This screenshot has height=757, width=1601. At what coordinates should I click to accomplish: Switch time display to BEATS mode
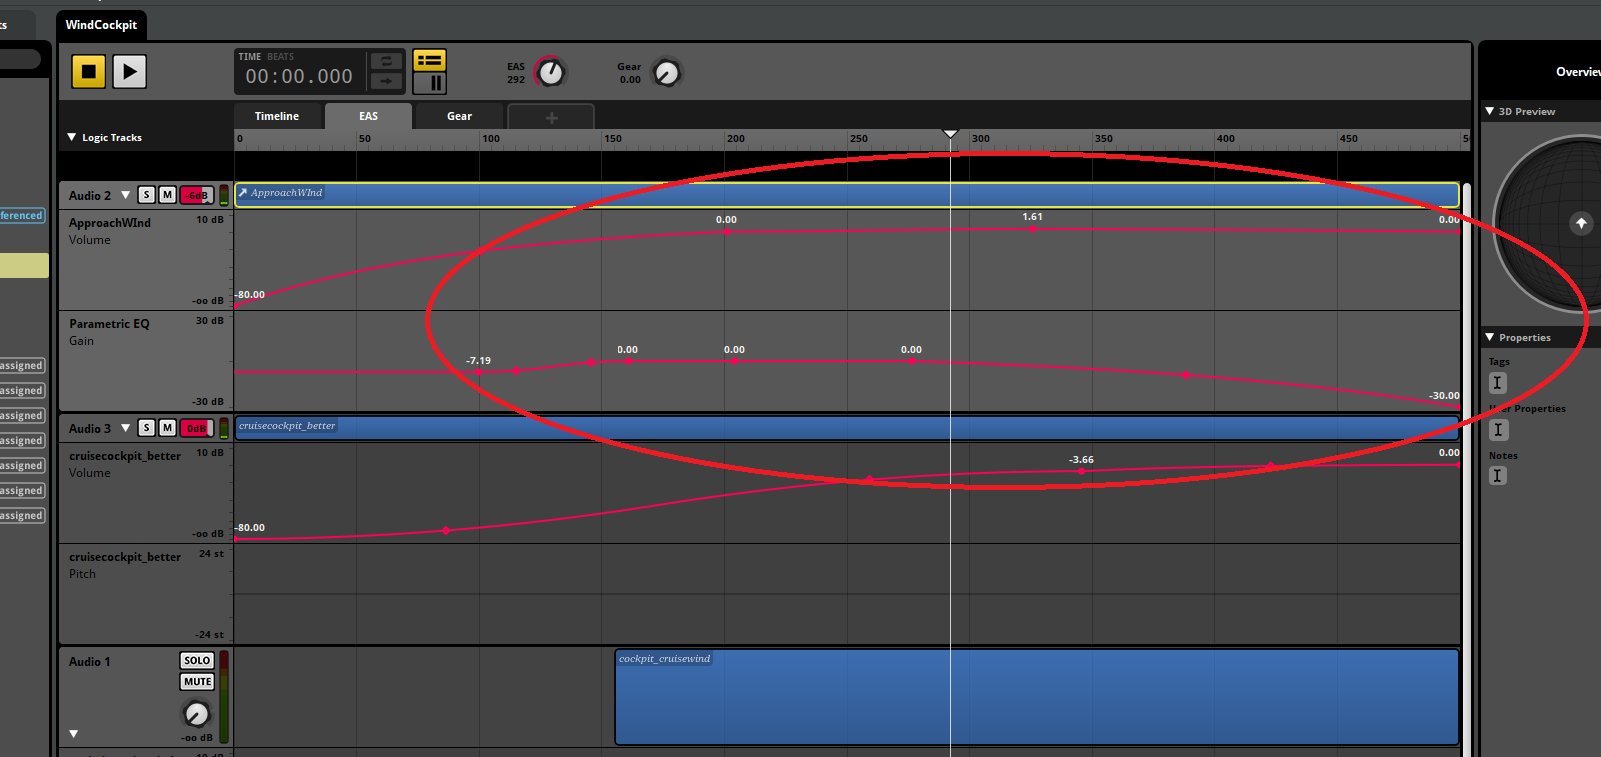[281, 57]
